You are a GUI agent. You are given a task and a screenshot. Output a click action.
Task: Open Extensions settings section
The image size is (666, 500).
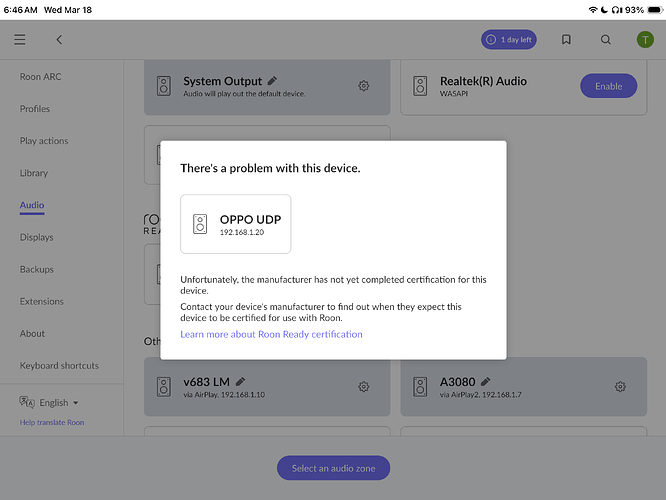(x=42, y=302)
